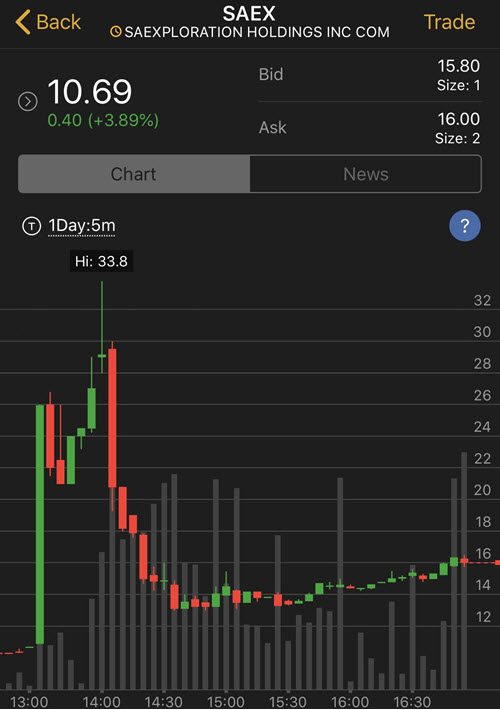Tap the clock icon beside company name
The height and width of the screenshot is (710, 500).
click(115, 32)
